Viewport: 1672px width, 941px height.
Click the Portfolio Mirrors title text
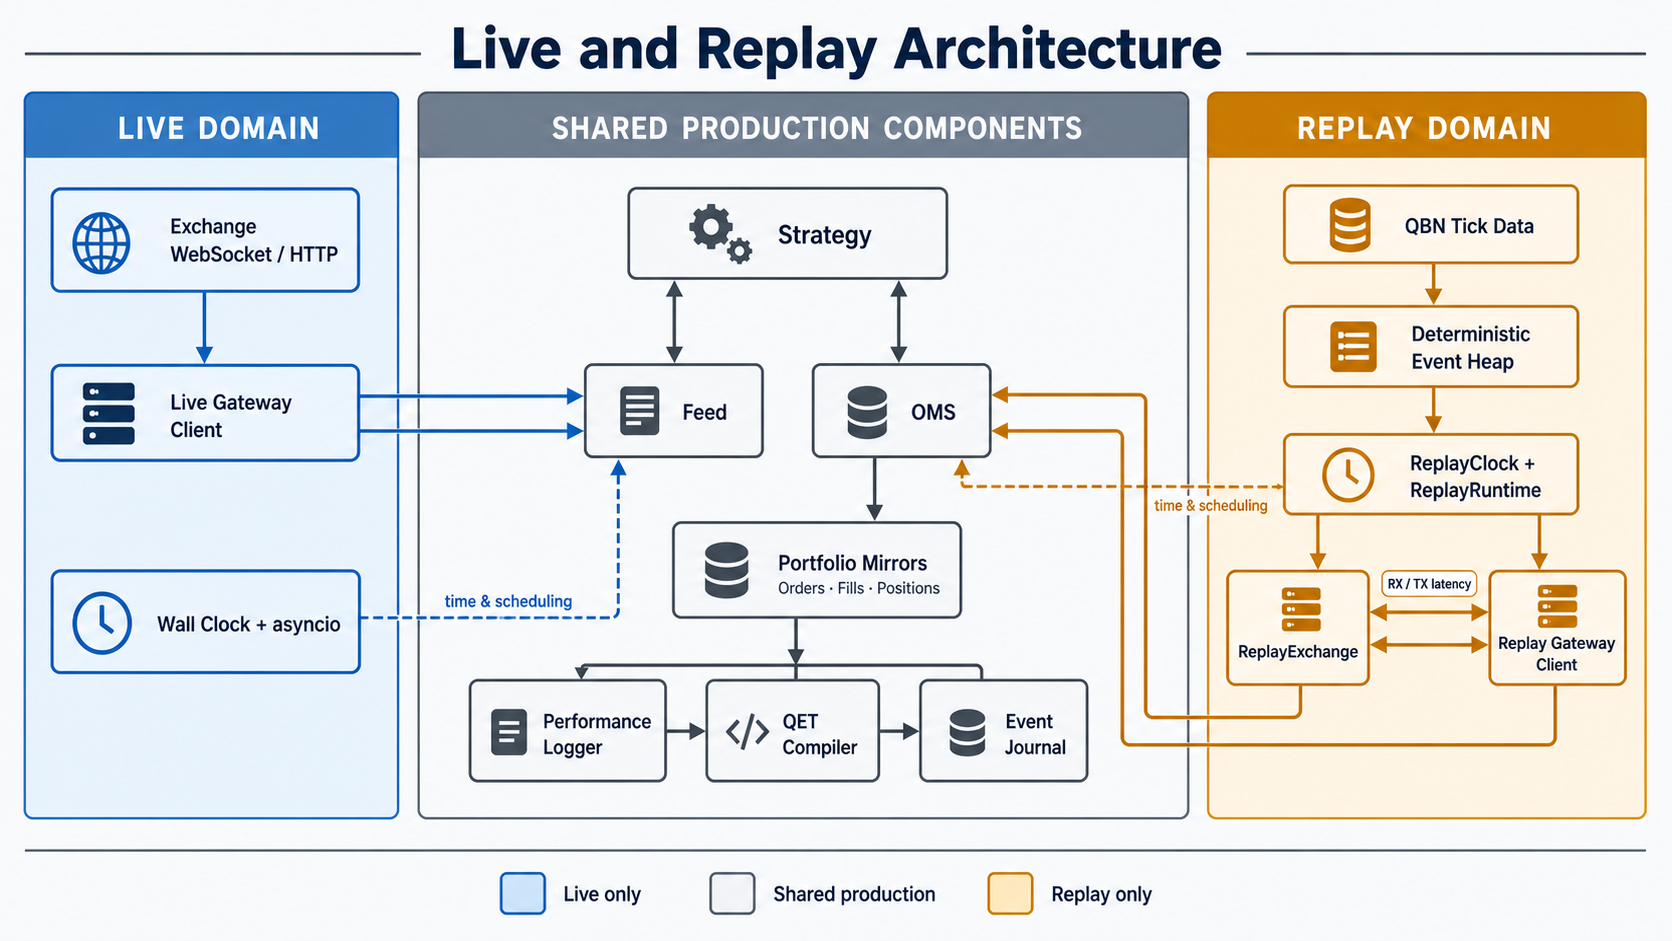[x=853, y=563]
